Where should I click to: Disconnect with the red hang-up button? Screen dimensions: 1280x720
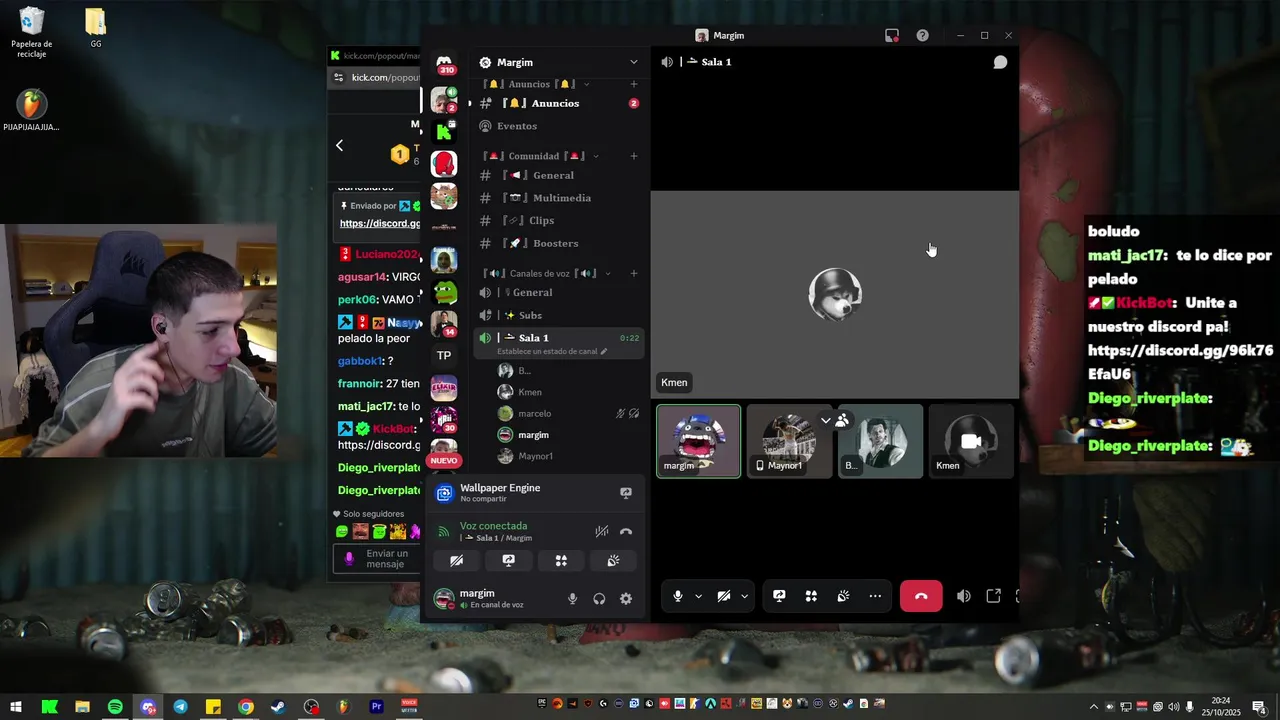[921, 596]
